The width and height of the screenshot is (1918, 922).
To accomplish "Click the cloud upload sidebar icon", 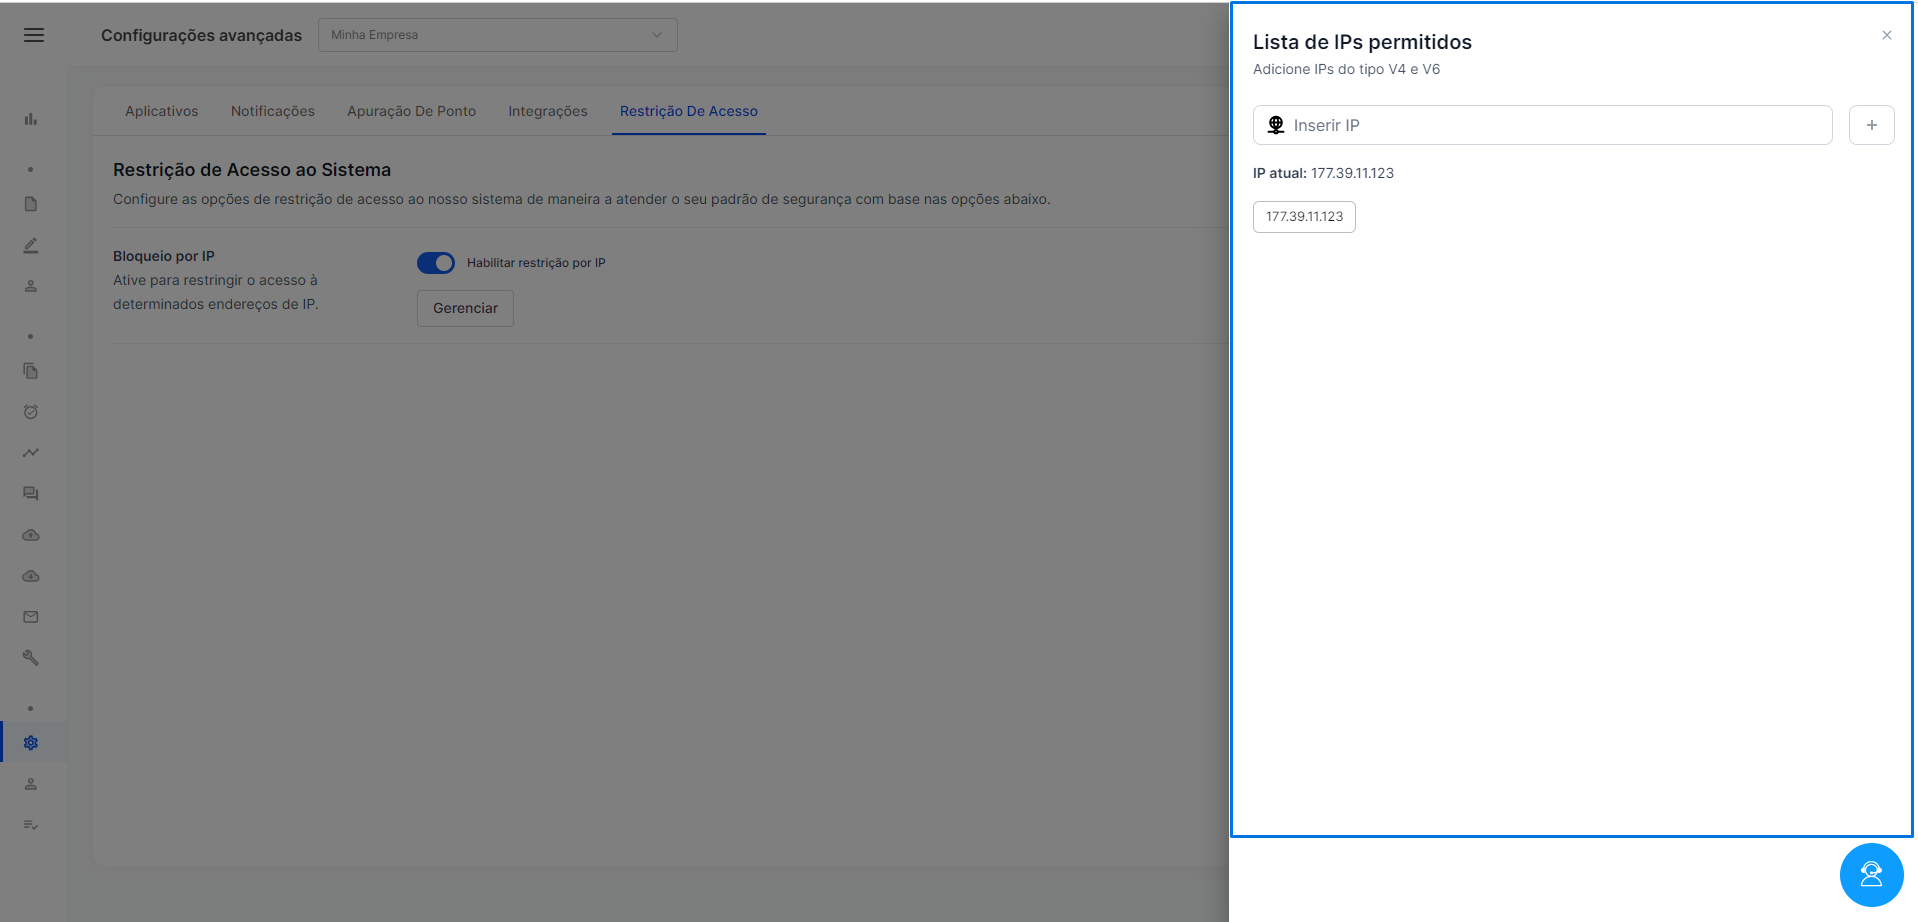I will tap(31, 535).
